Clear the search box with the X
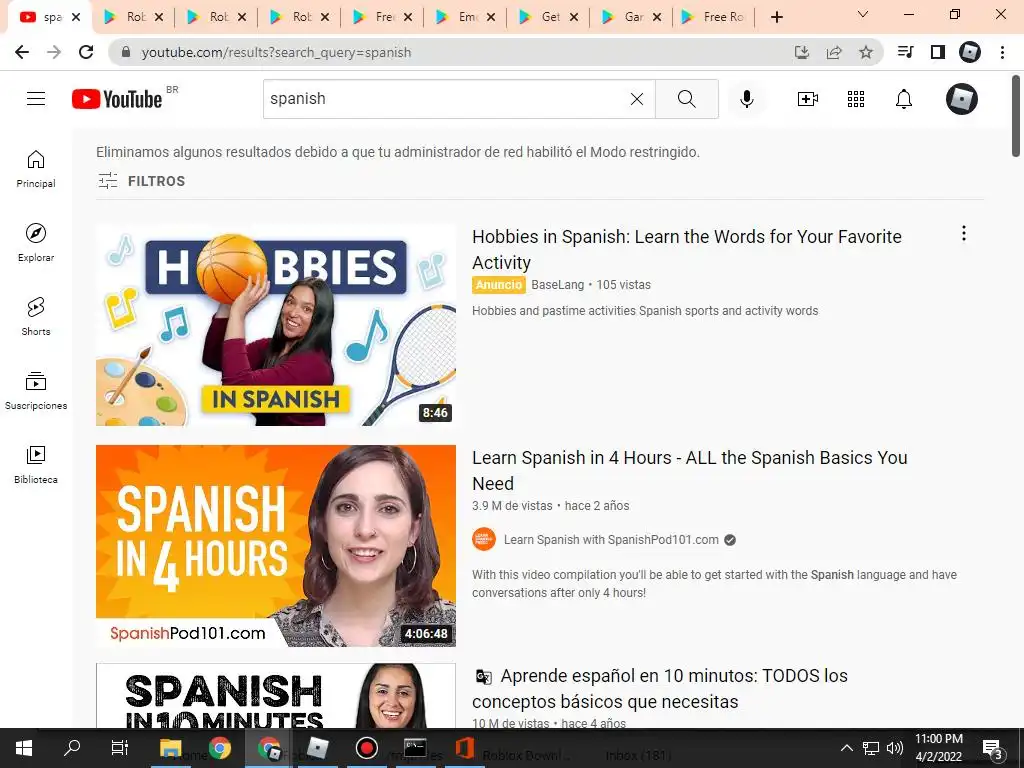This screenshot has width=1024, height=768. pyautogui.click(x=637, y=99)
